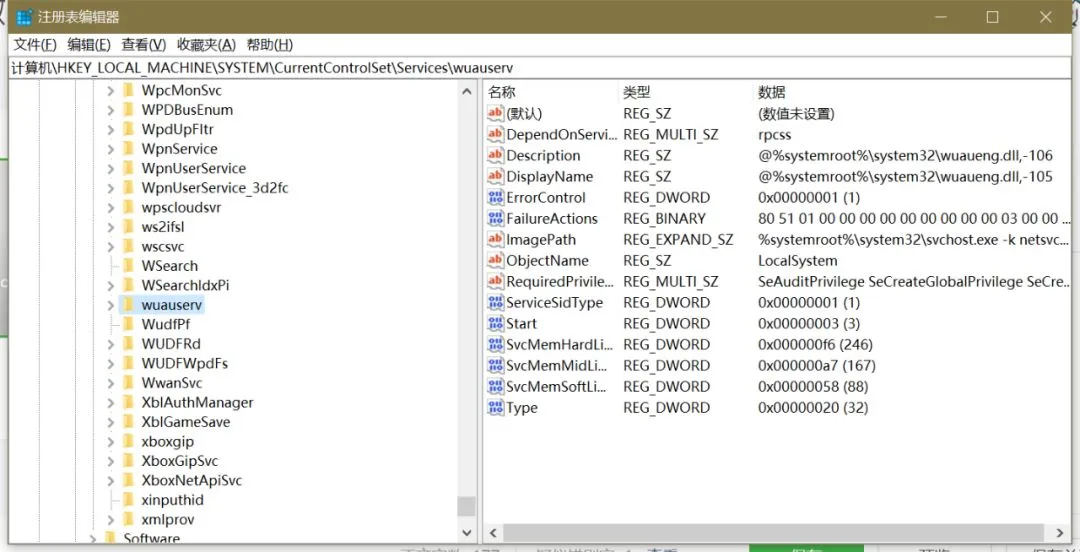Click the tree pane vertical scrollbar thumb
Screen dimensions: 1080x552
click(x=467, y=507)
